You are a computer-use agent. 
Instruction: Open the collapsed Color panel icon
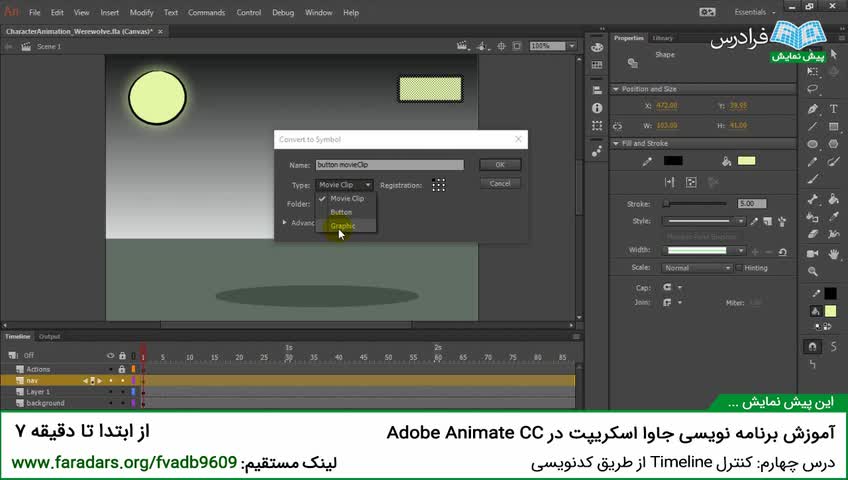597,48
